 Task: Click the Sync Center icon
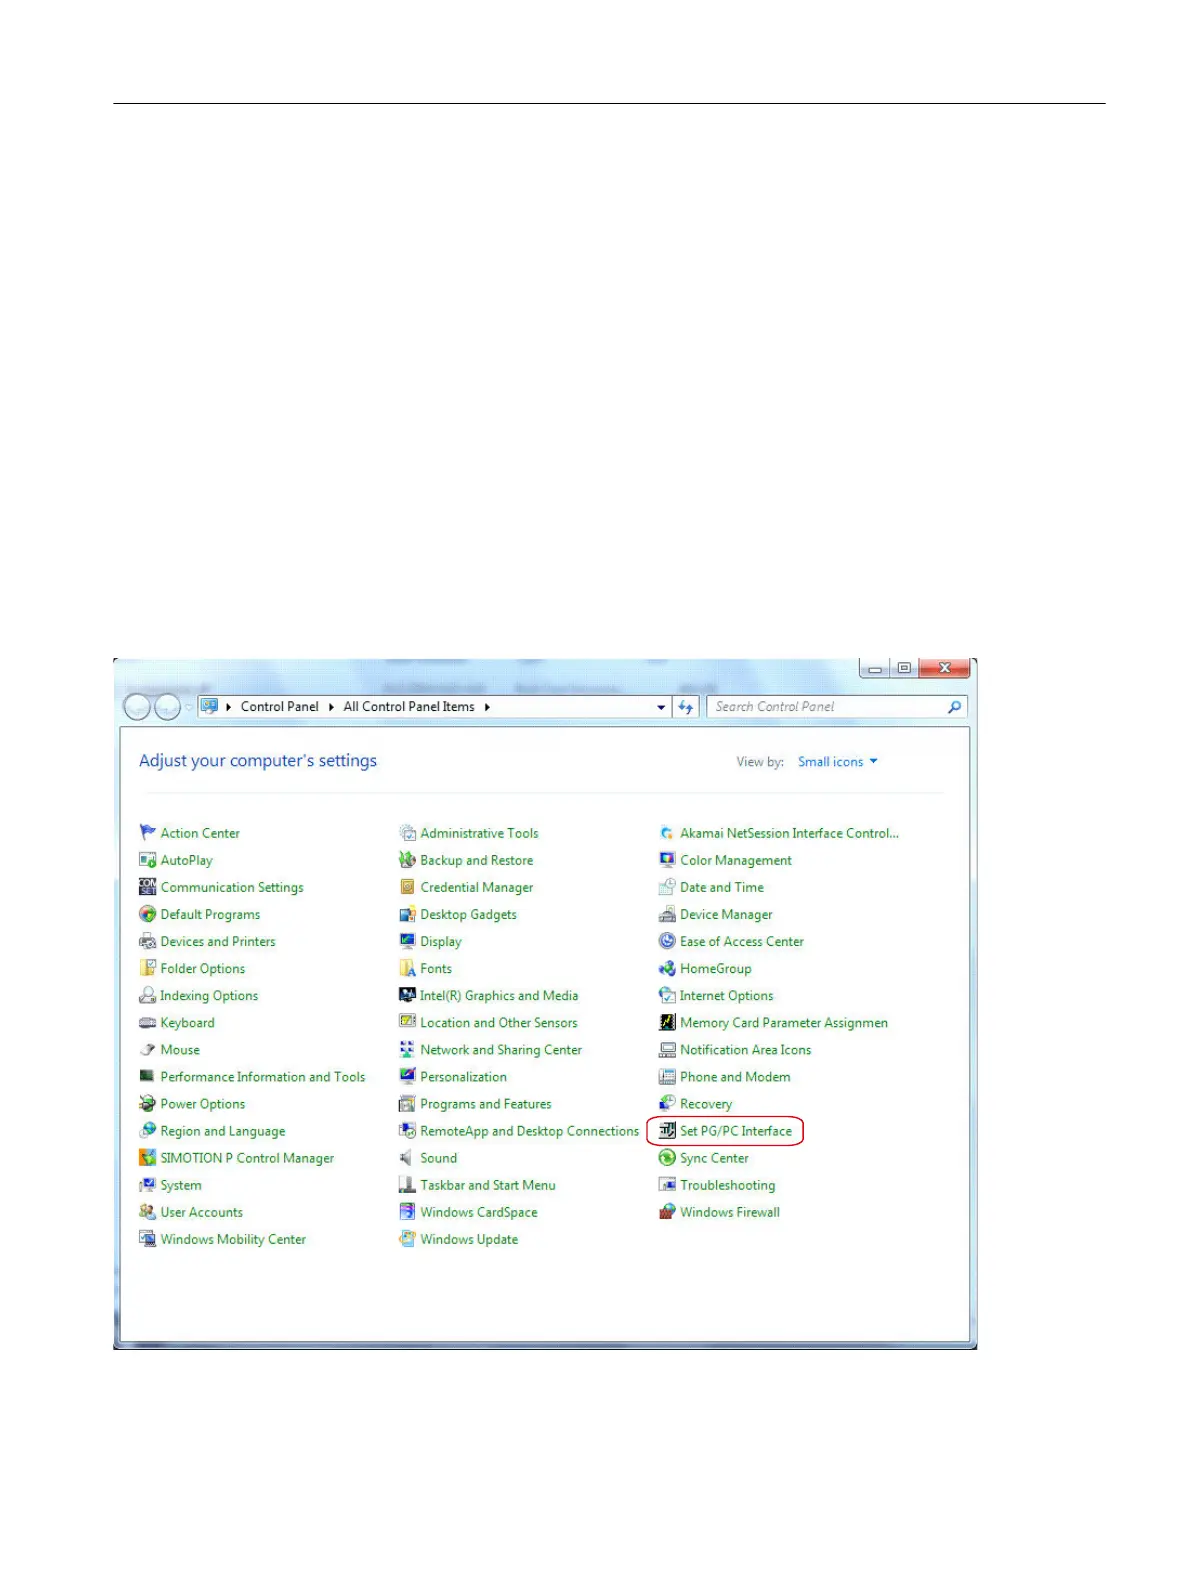pos(667,1157)
